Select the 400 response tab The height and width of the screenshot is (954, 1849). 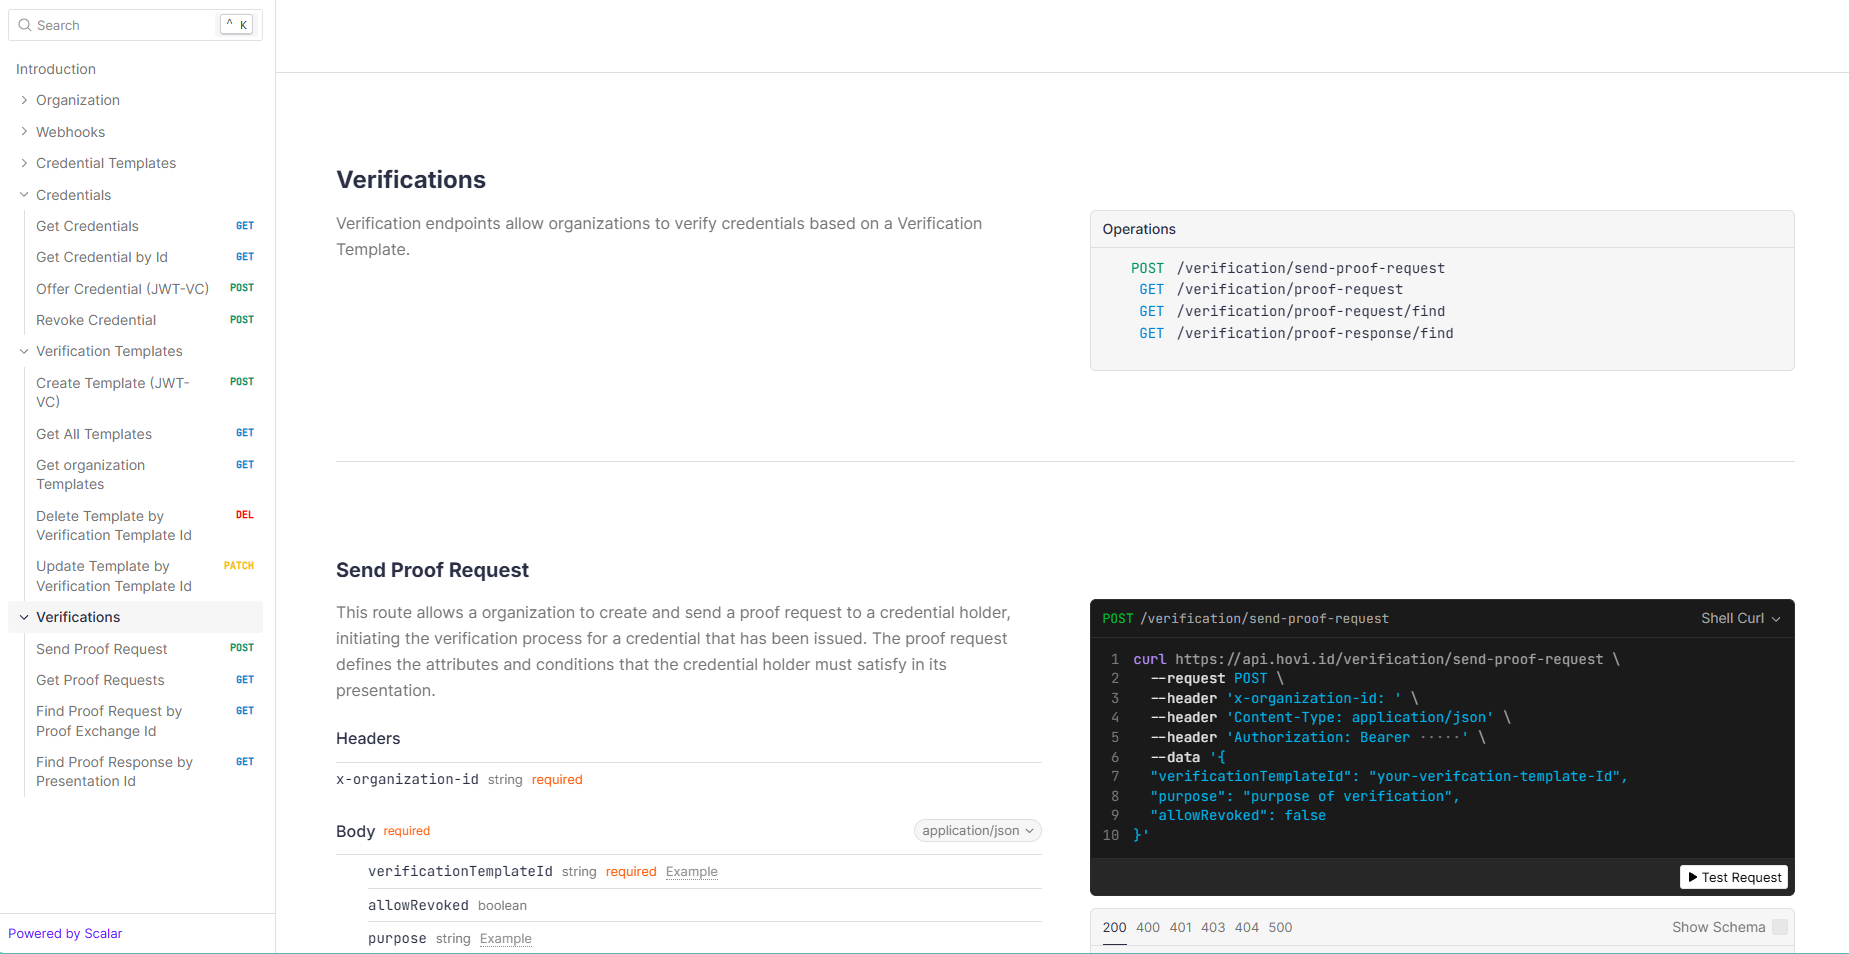point(1147,927)
